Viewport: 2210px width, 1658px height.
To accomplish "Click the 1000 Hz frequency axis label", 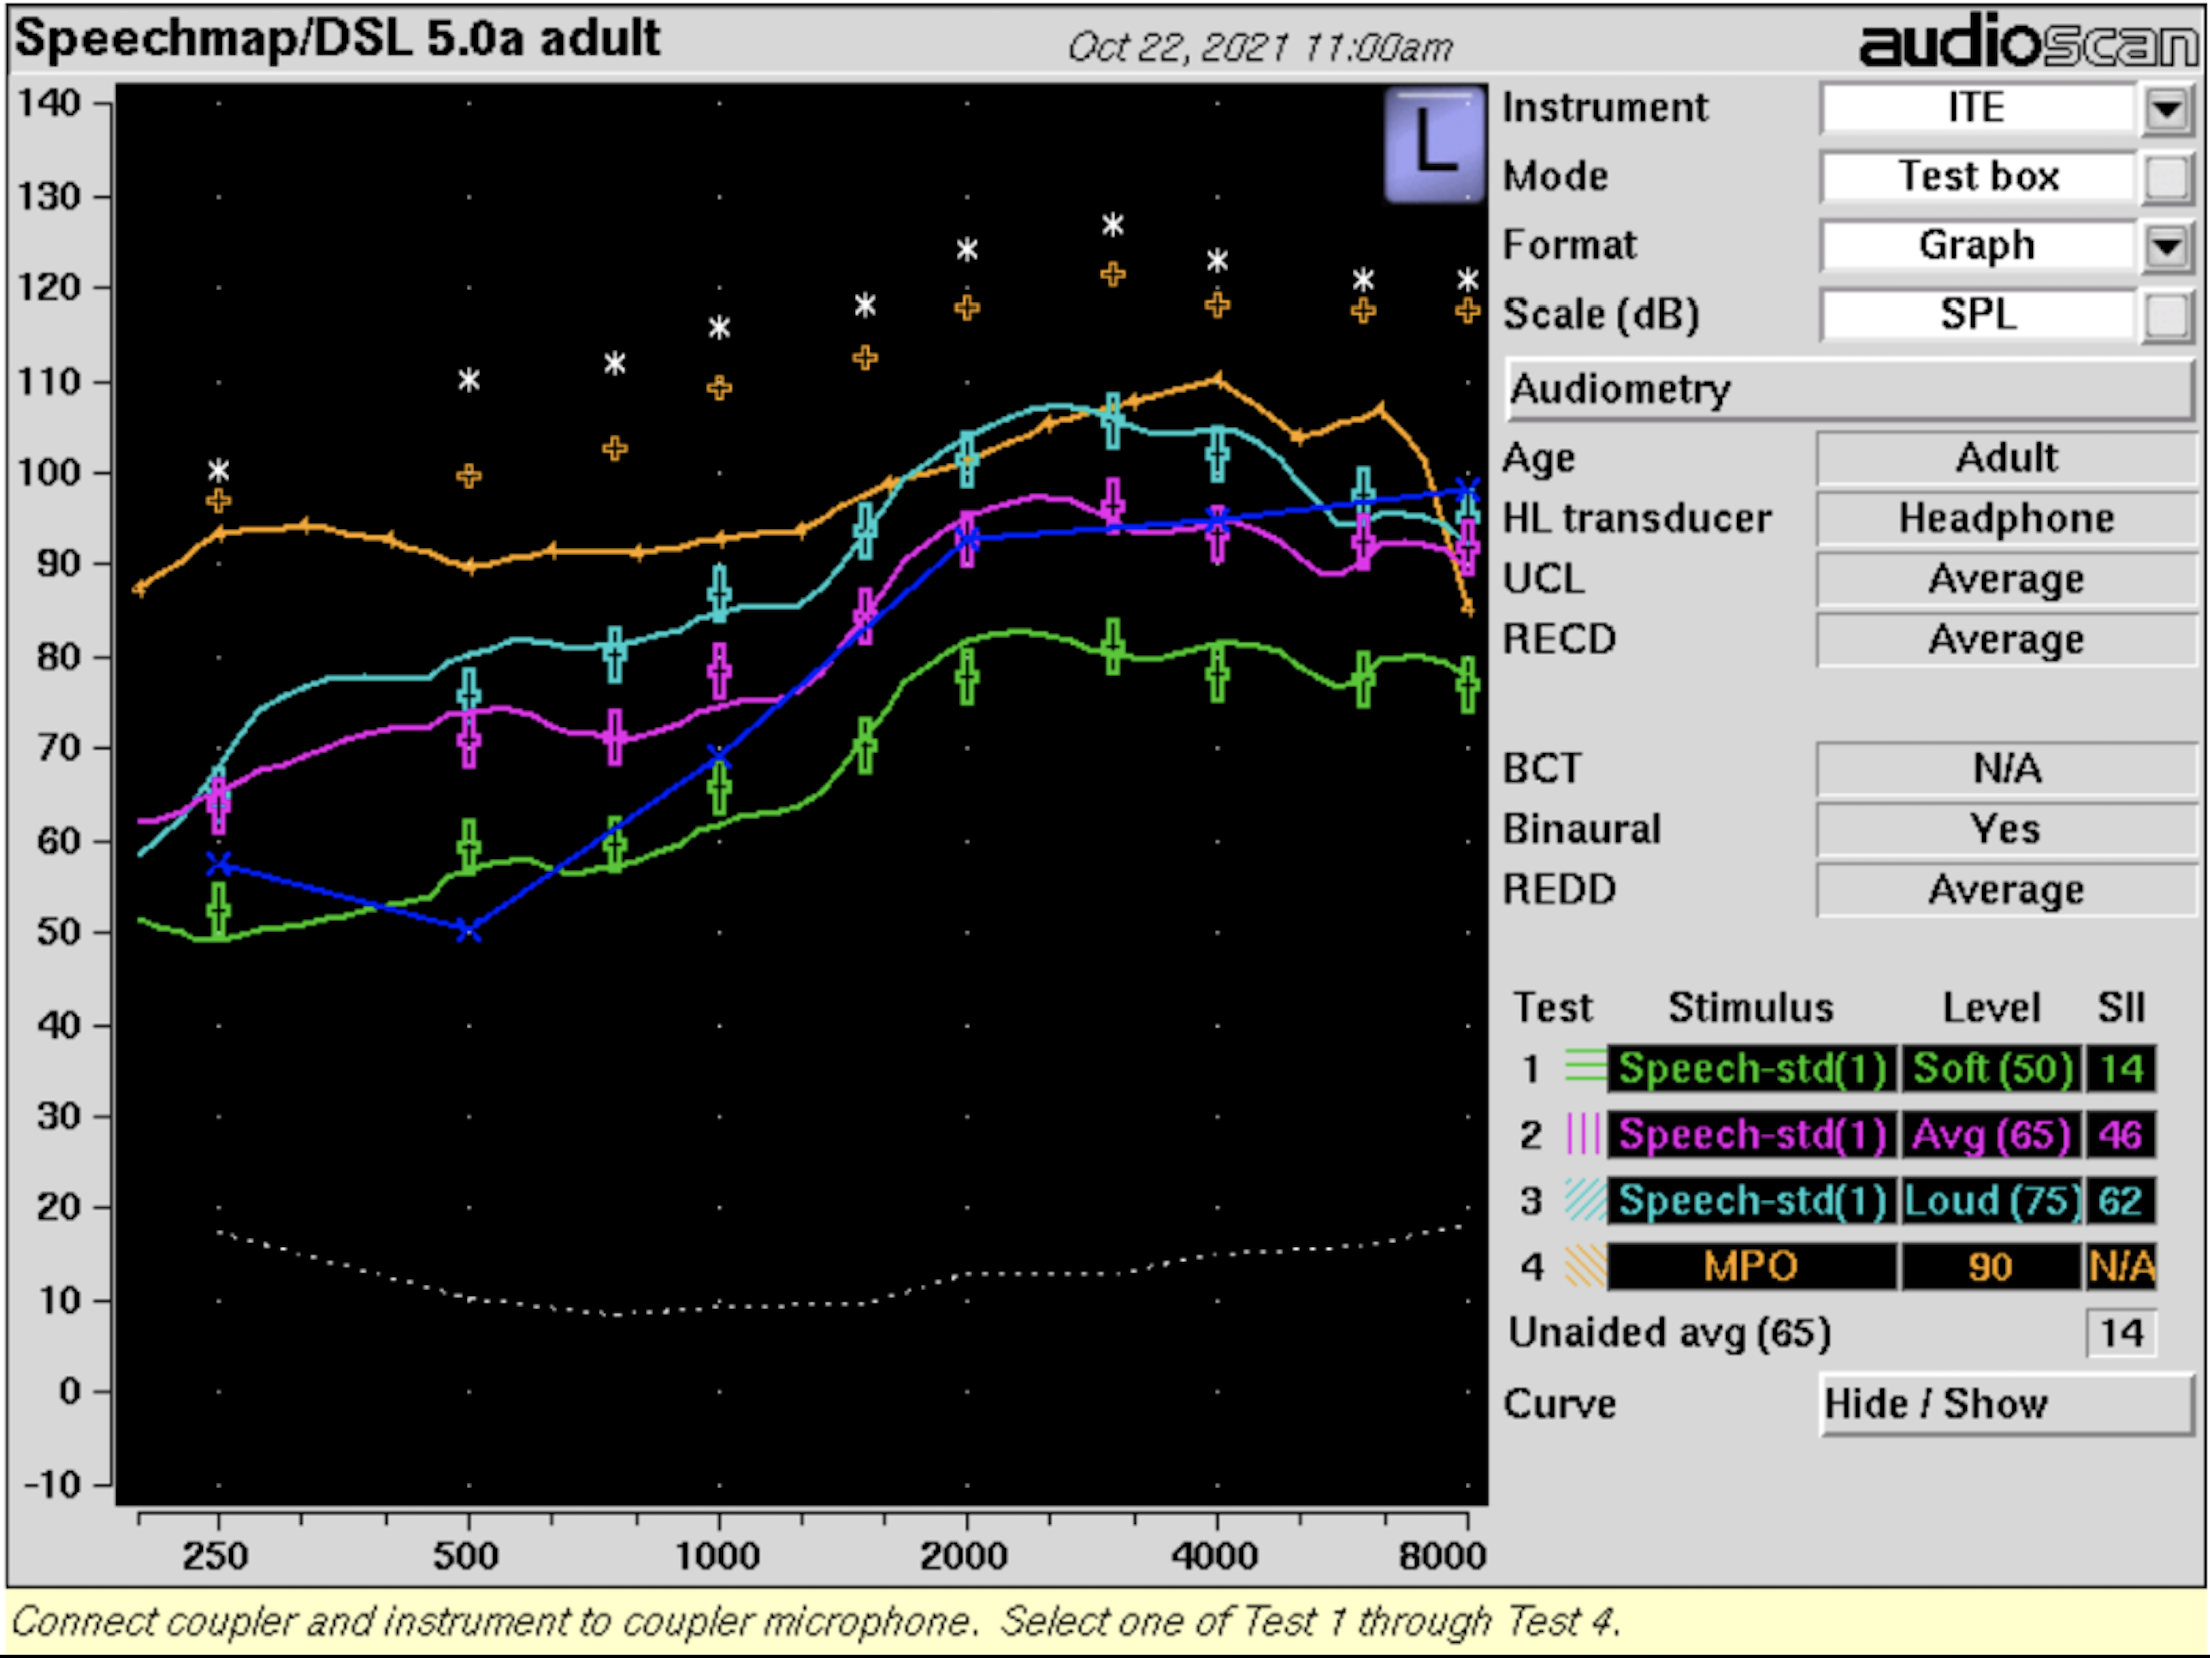I will (x=717, y=1556).
